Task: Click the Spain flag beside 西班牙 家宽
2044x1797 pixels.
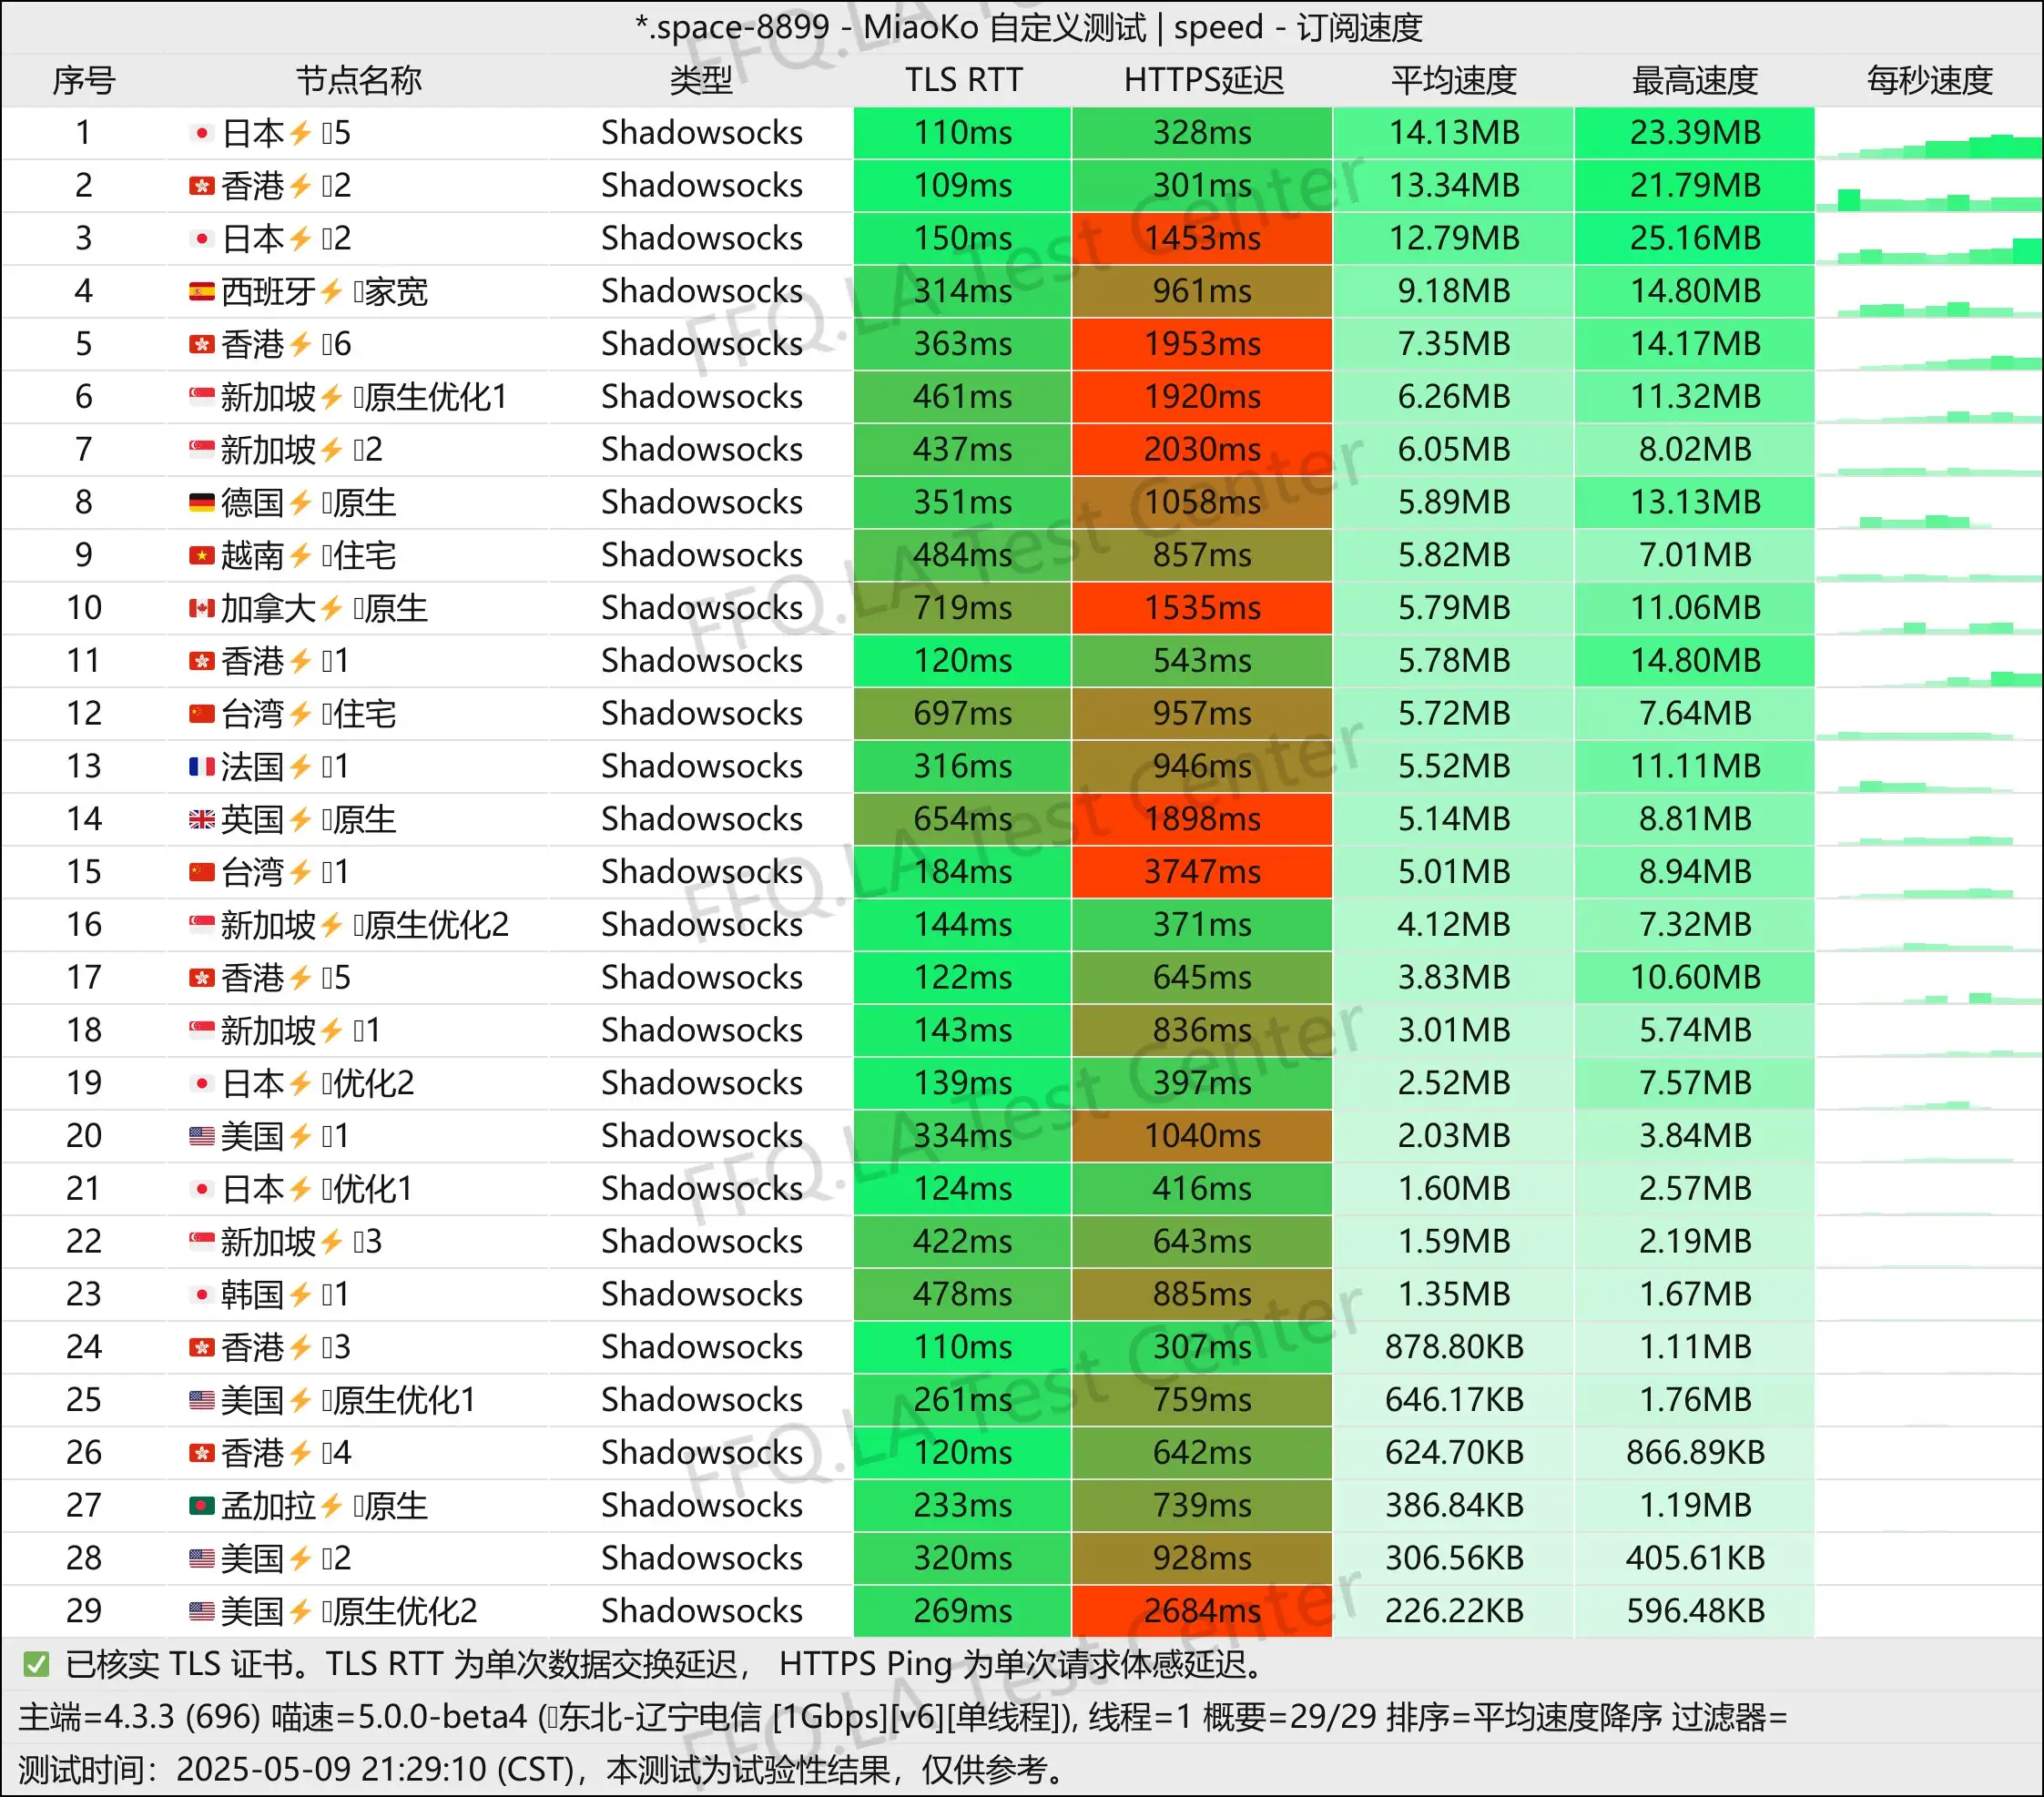Action: click(x=202, y=292)
